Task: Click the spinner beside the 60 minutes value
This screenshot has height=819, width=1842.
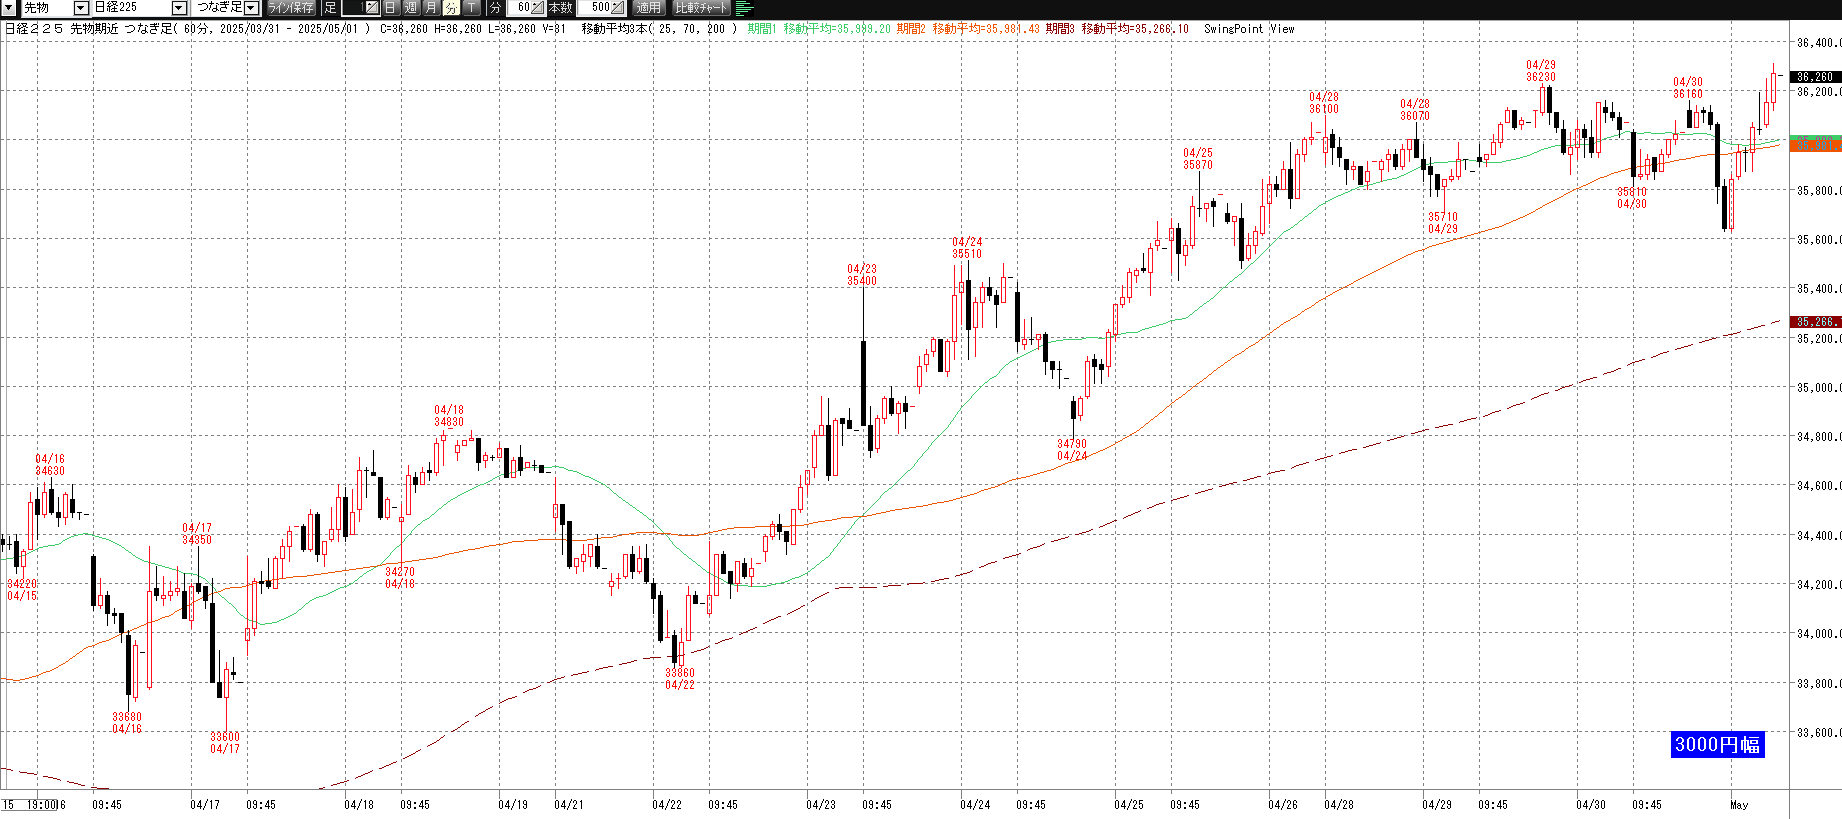Action: [x=537, y=8]
